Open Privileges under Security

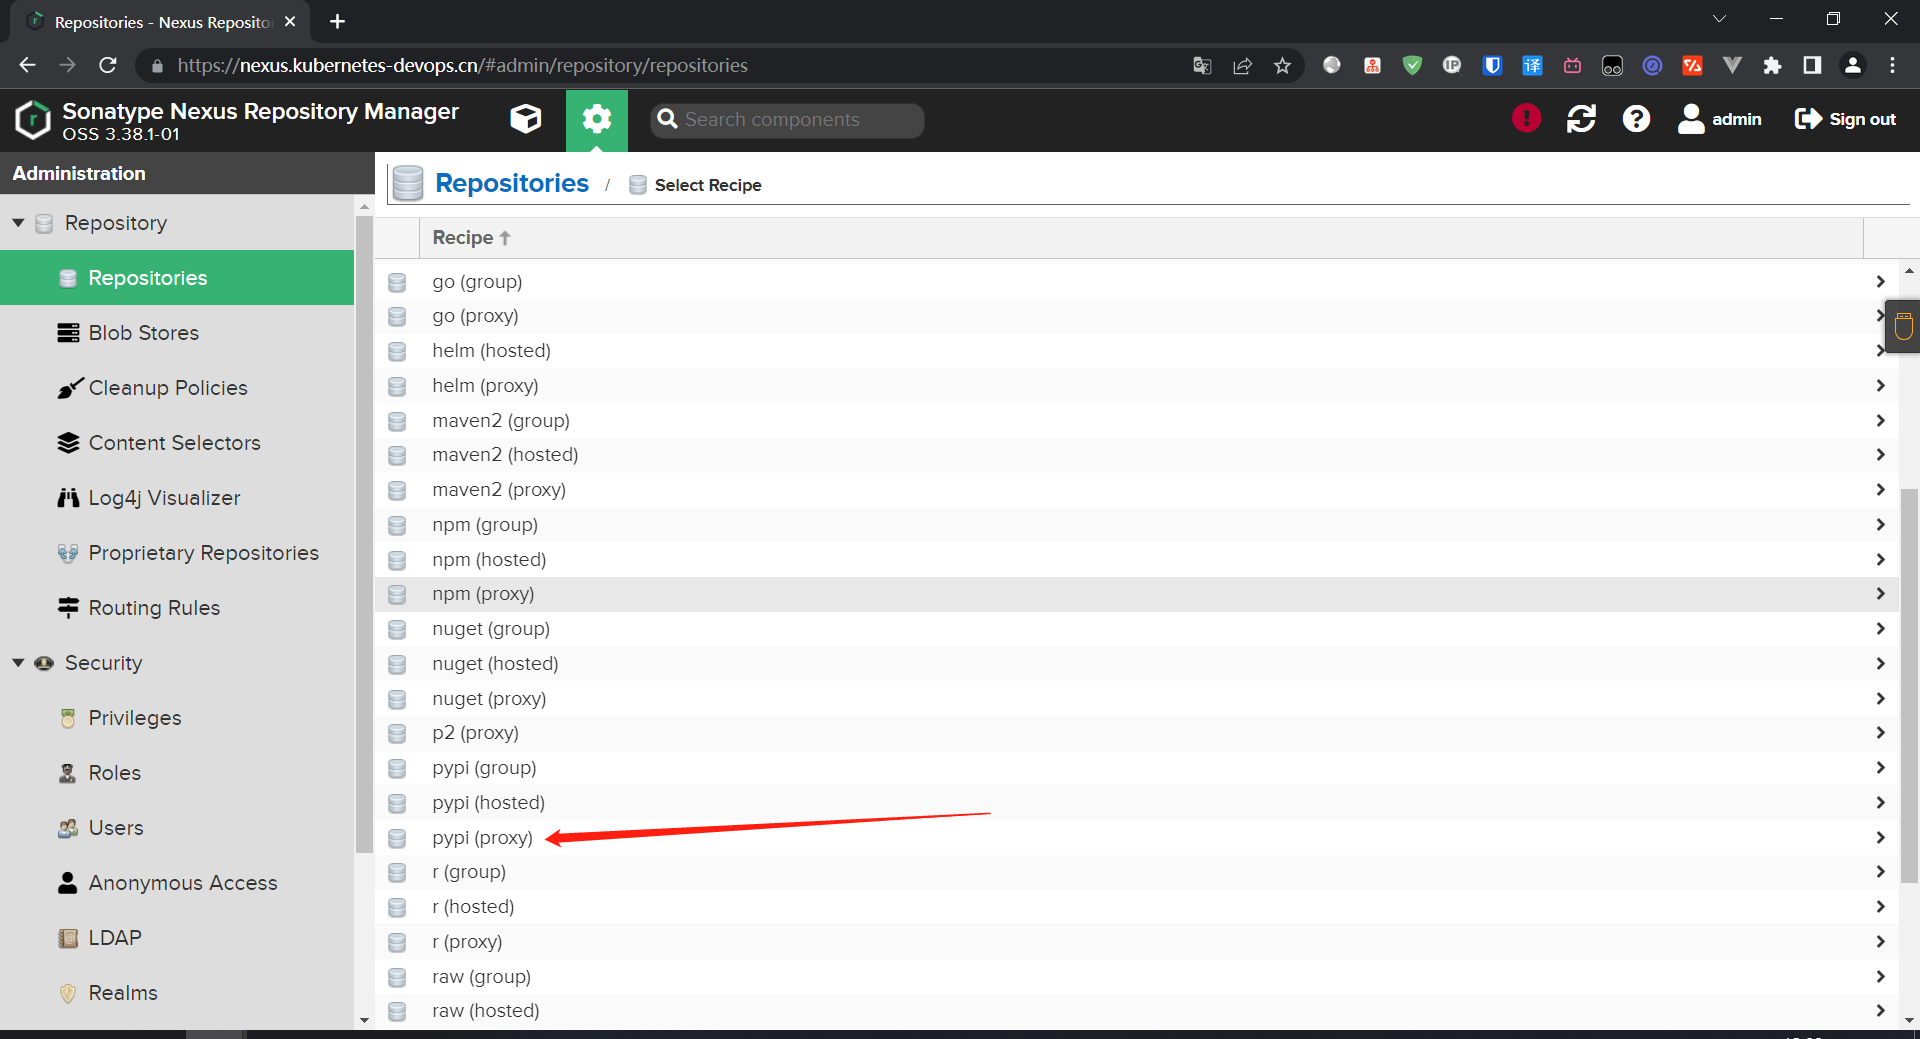pyautogui.click(x=177, y=718)
